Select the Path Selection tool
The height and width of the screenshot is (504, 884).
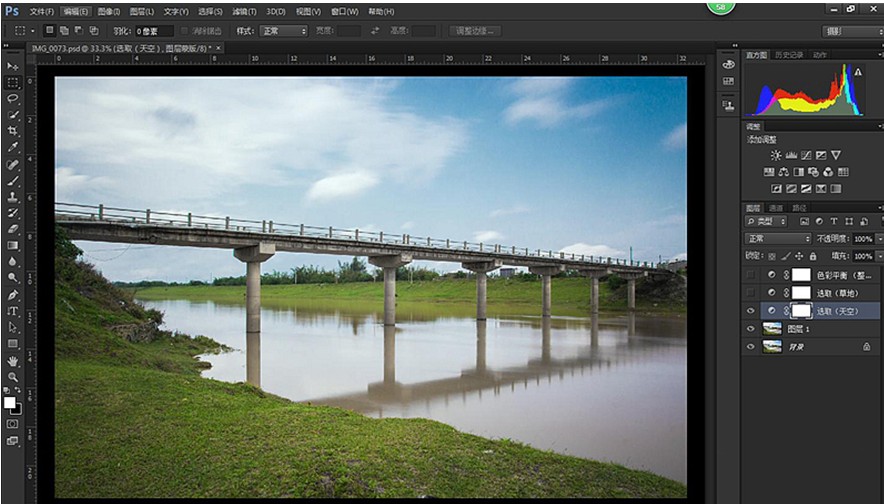coord(12,328)
